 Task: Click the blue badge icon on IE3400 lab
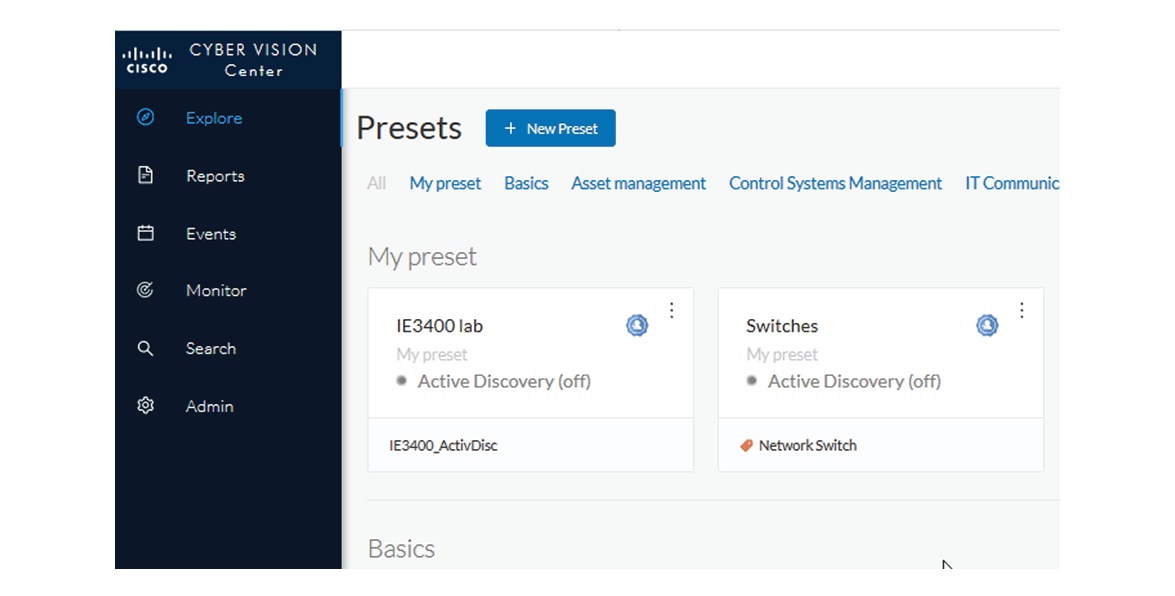[637, 325]
